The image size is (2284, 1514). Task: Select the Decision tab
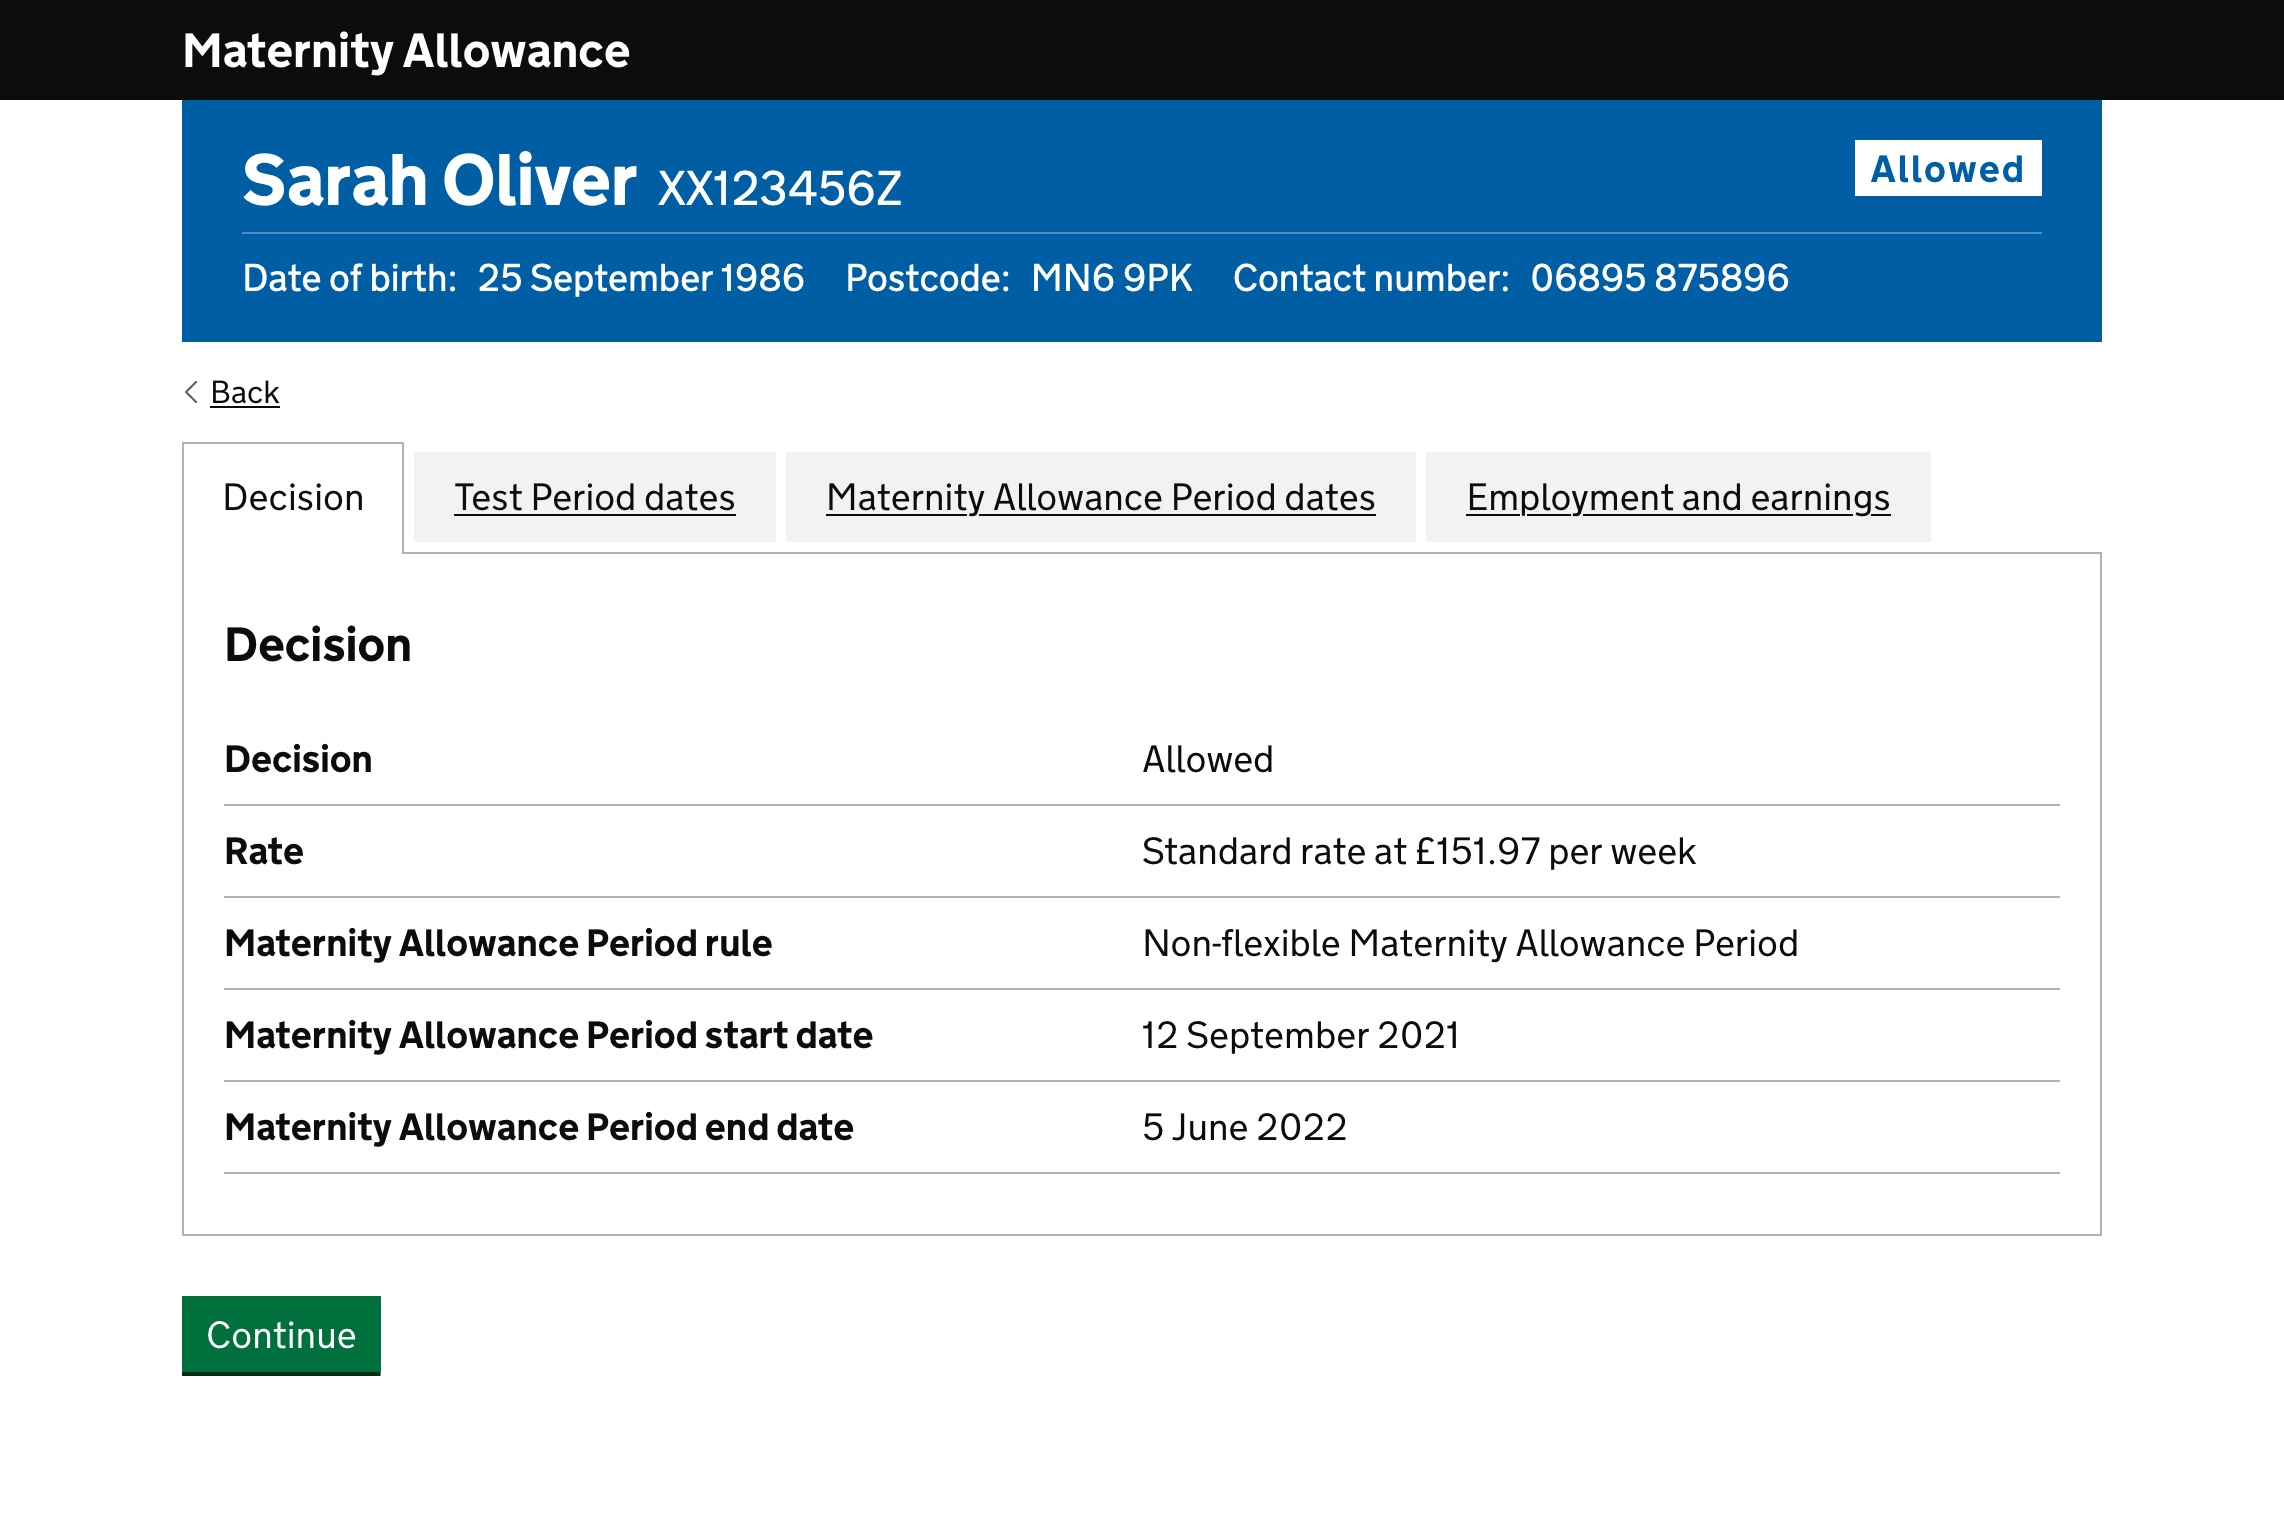(x=293, y=498)
